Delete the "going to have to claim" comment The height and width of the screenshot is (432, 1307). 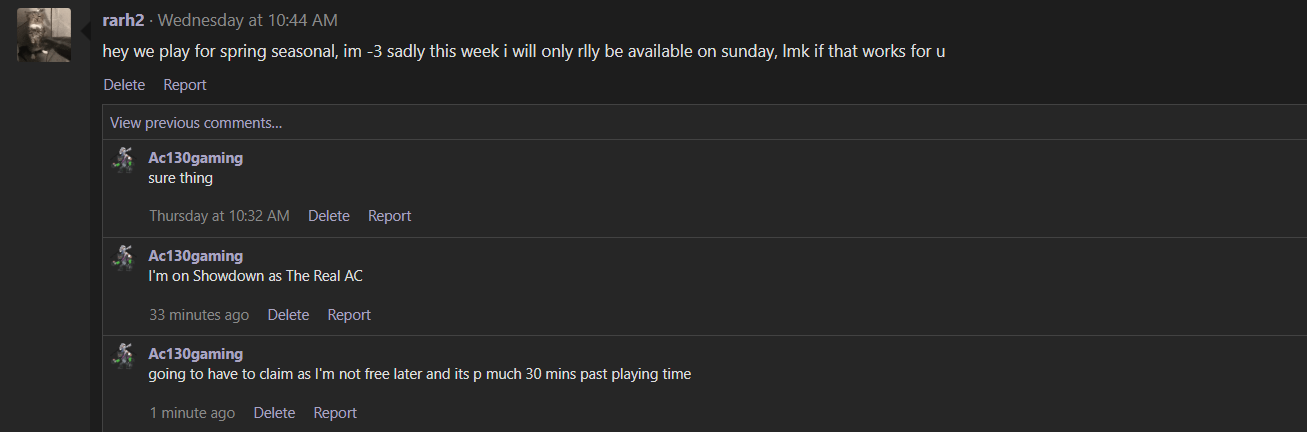[x=274, y=413]
